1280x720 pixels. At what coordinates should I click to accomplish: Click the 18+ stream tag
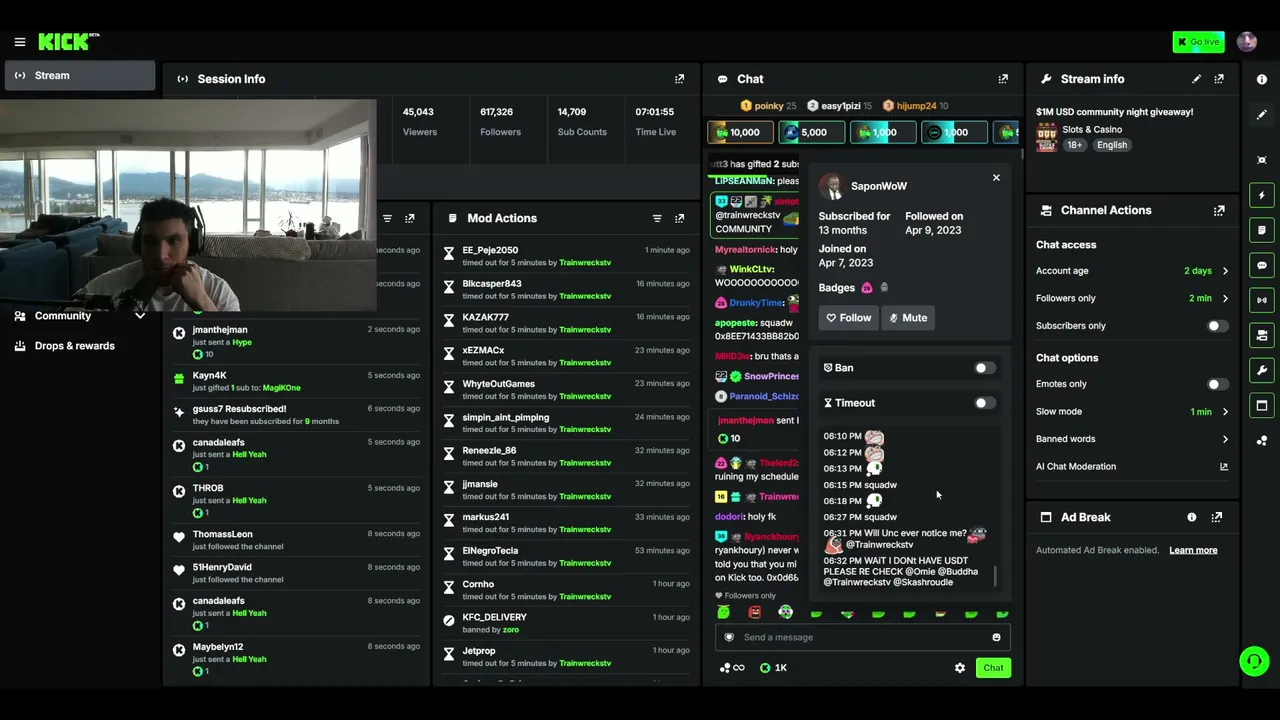pyautogui.click(x=1075, y=145)
